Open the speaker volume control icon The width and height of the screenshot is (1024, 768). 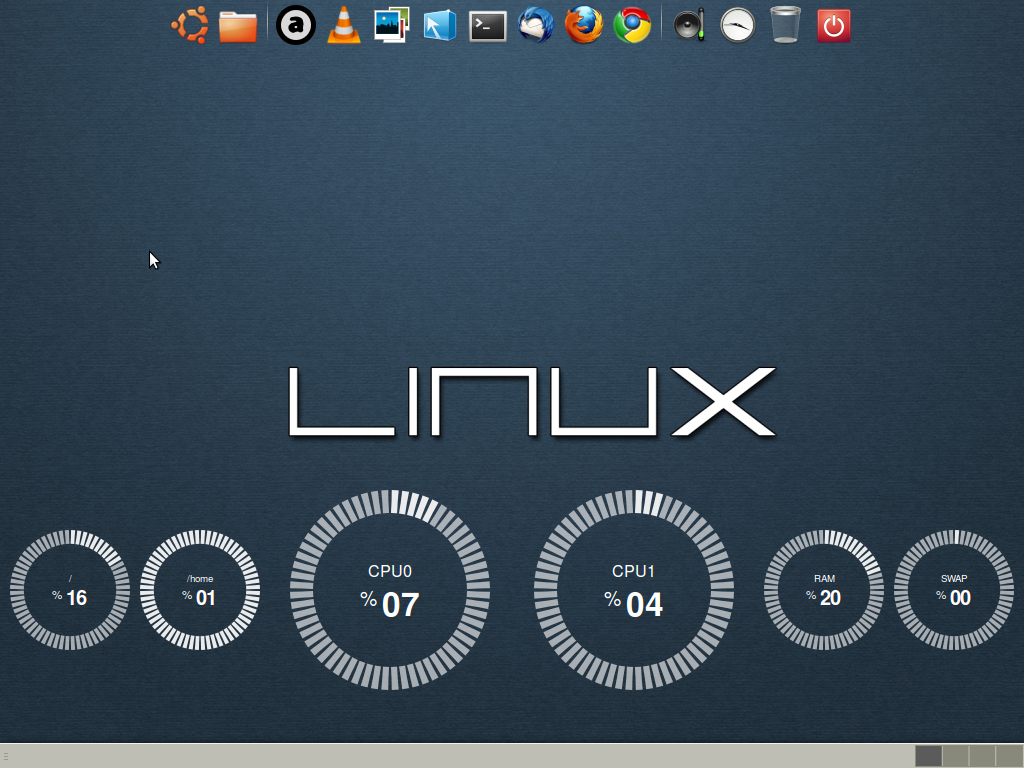pos(689,25)
